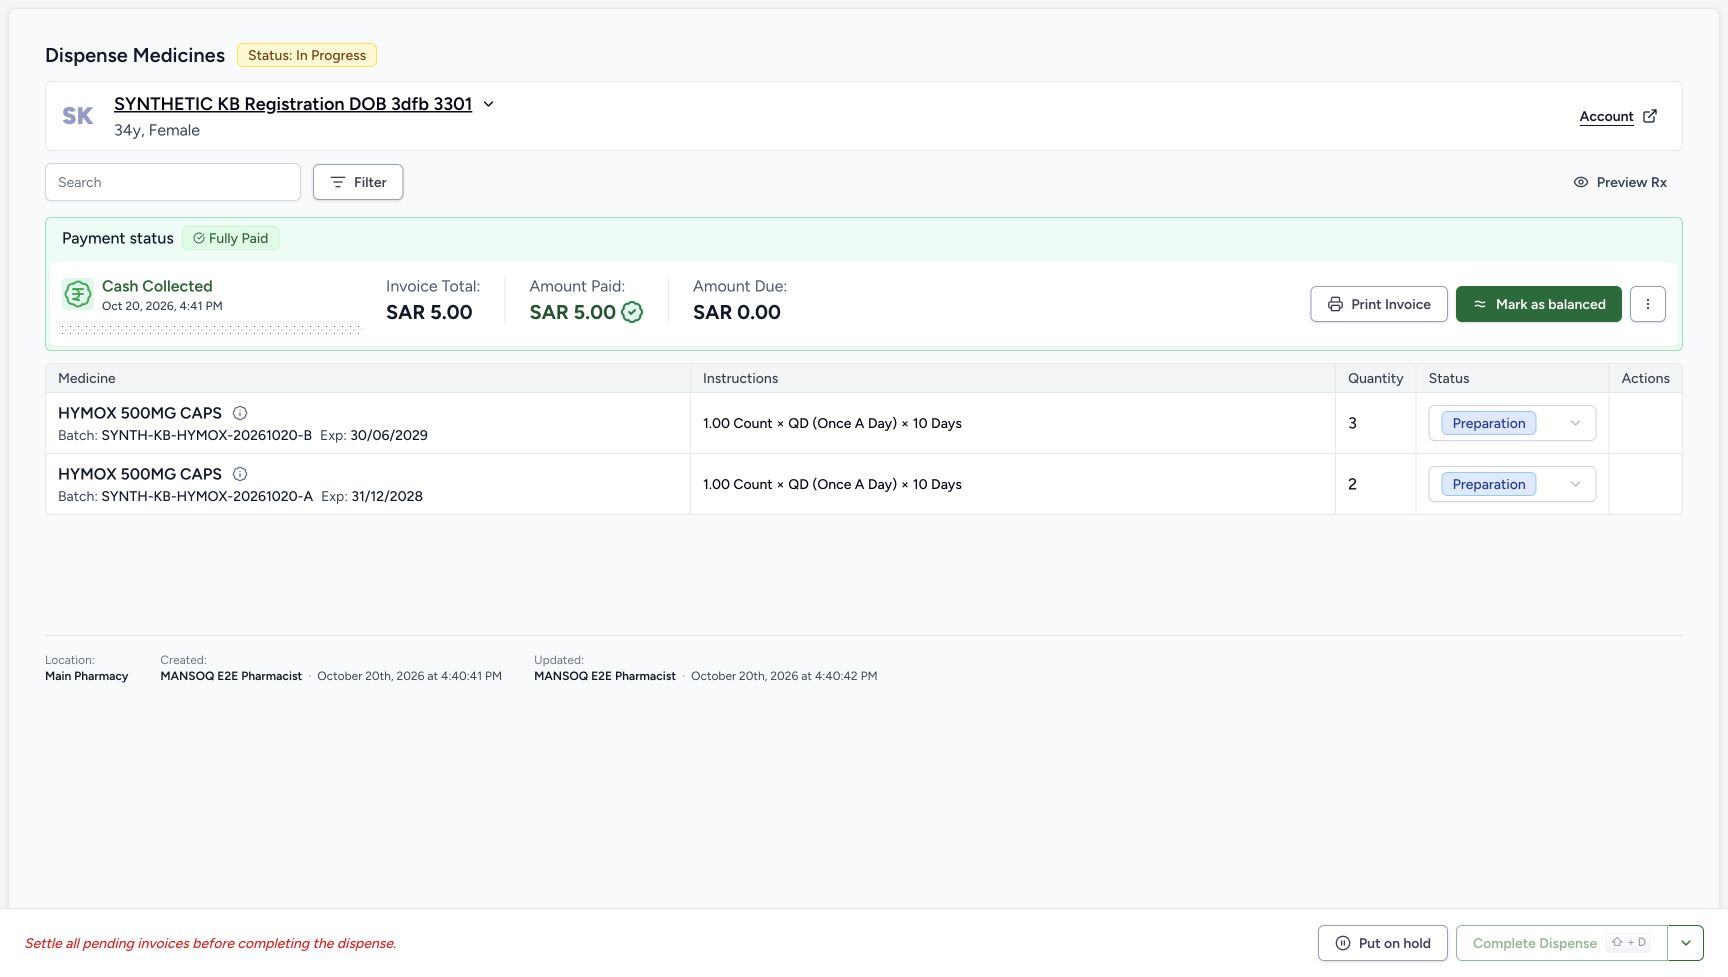
Task: Open the Account link
Action: click(1606, 116)
